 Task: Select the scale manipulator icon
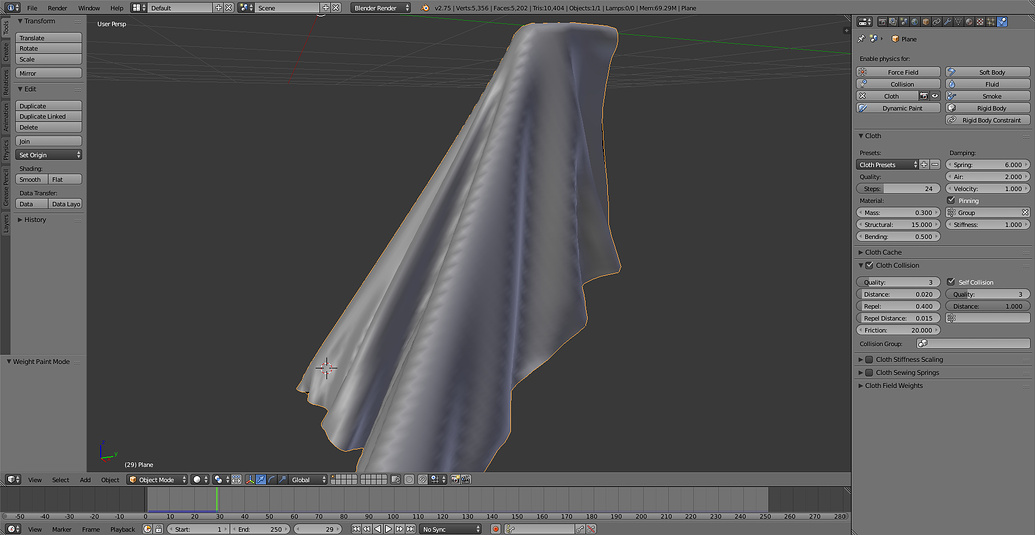(282, 480)
